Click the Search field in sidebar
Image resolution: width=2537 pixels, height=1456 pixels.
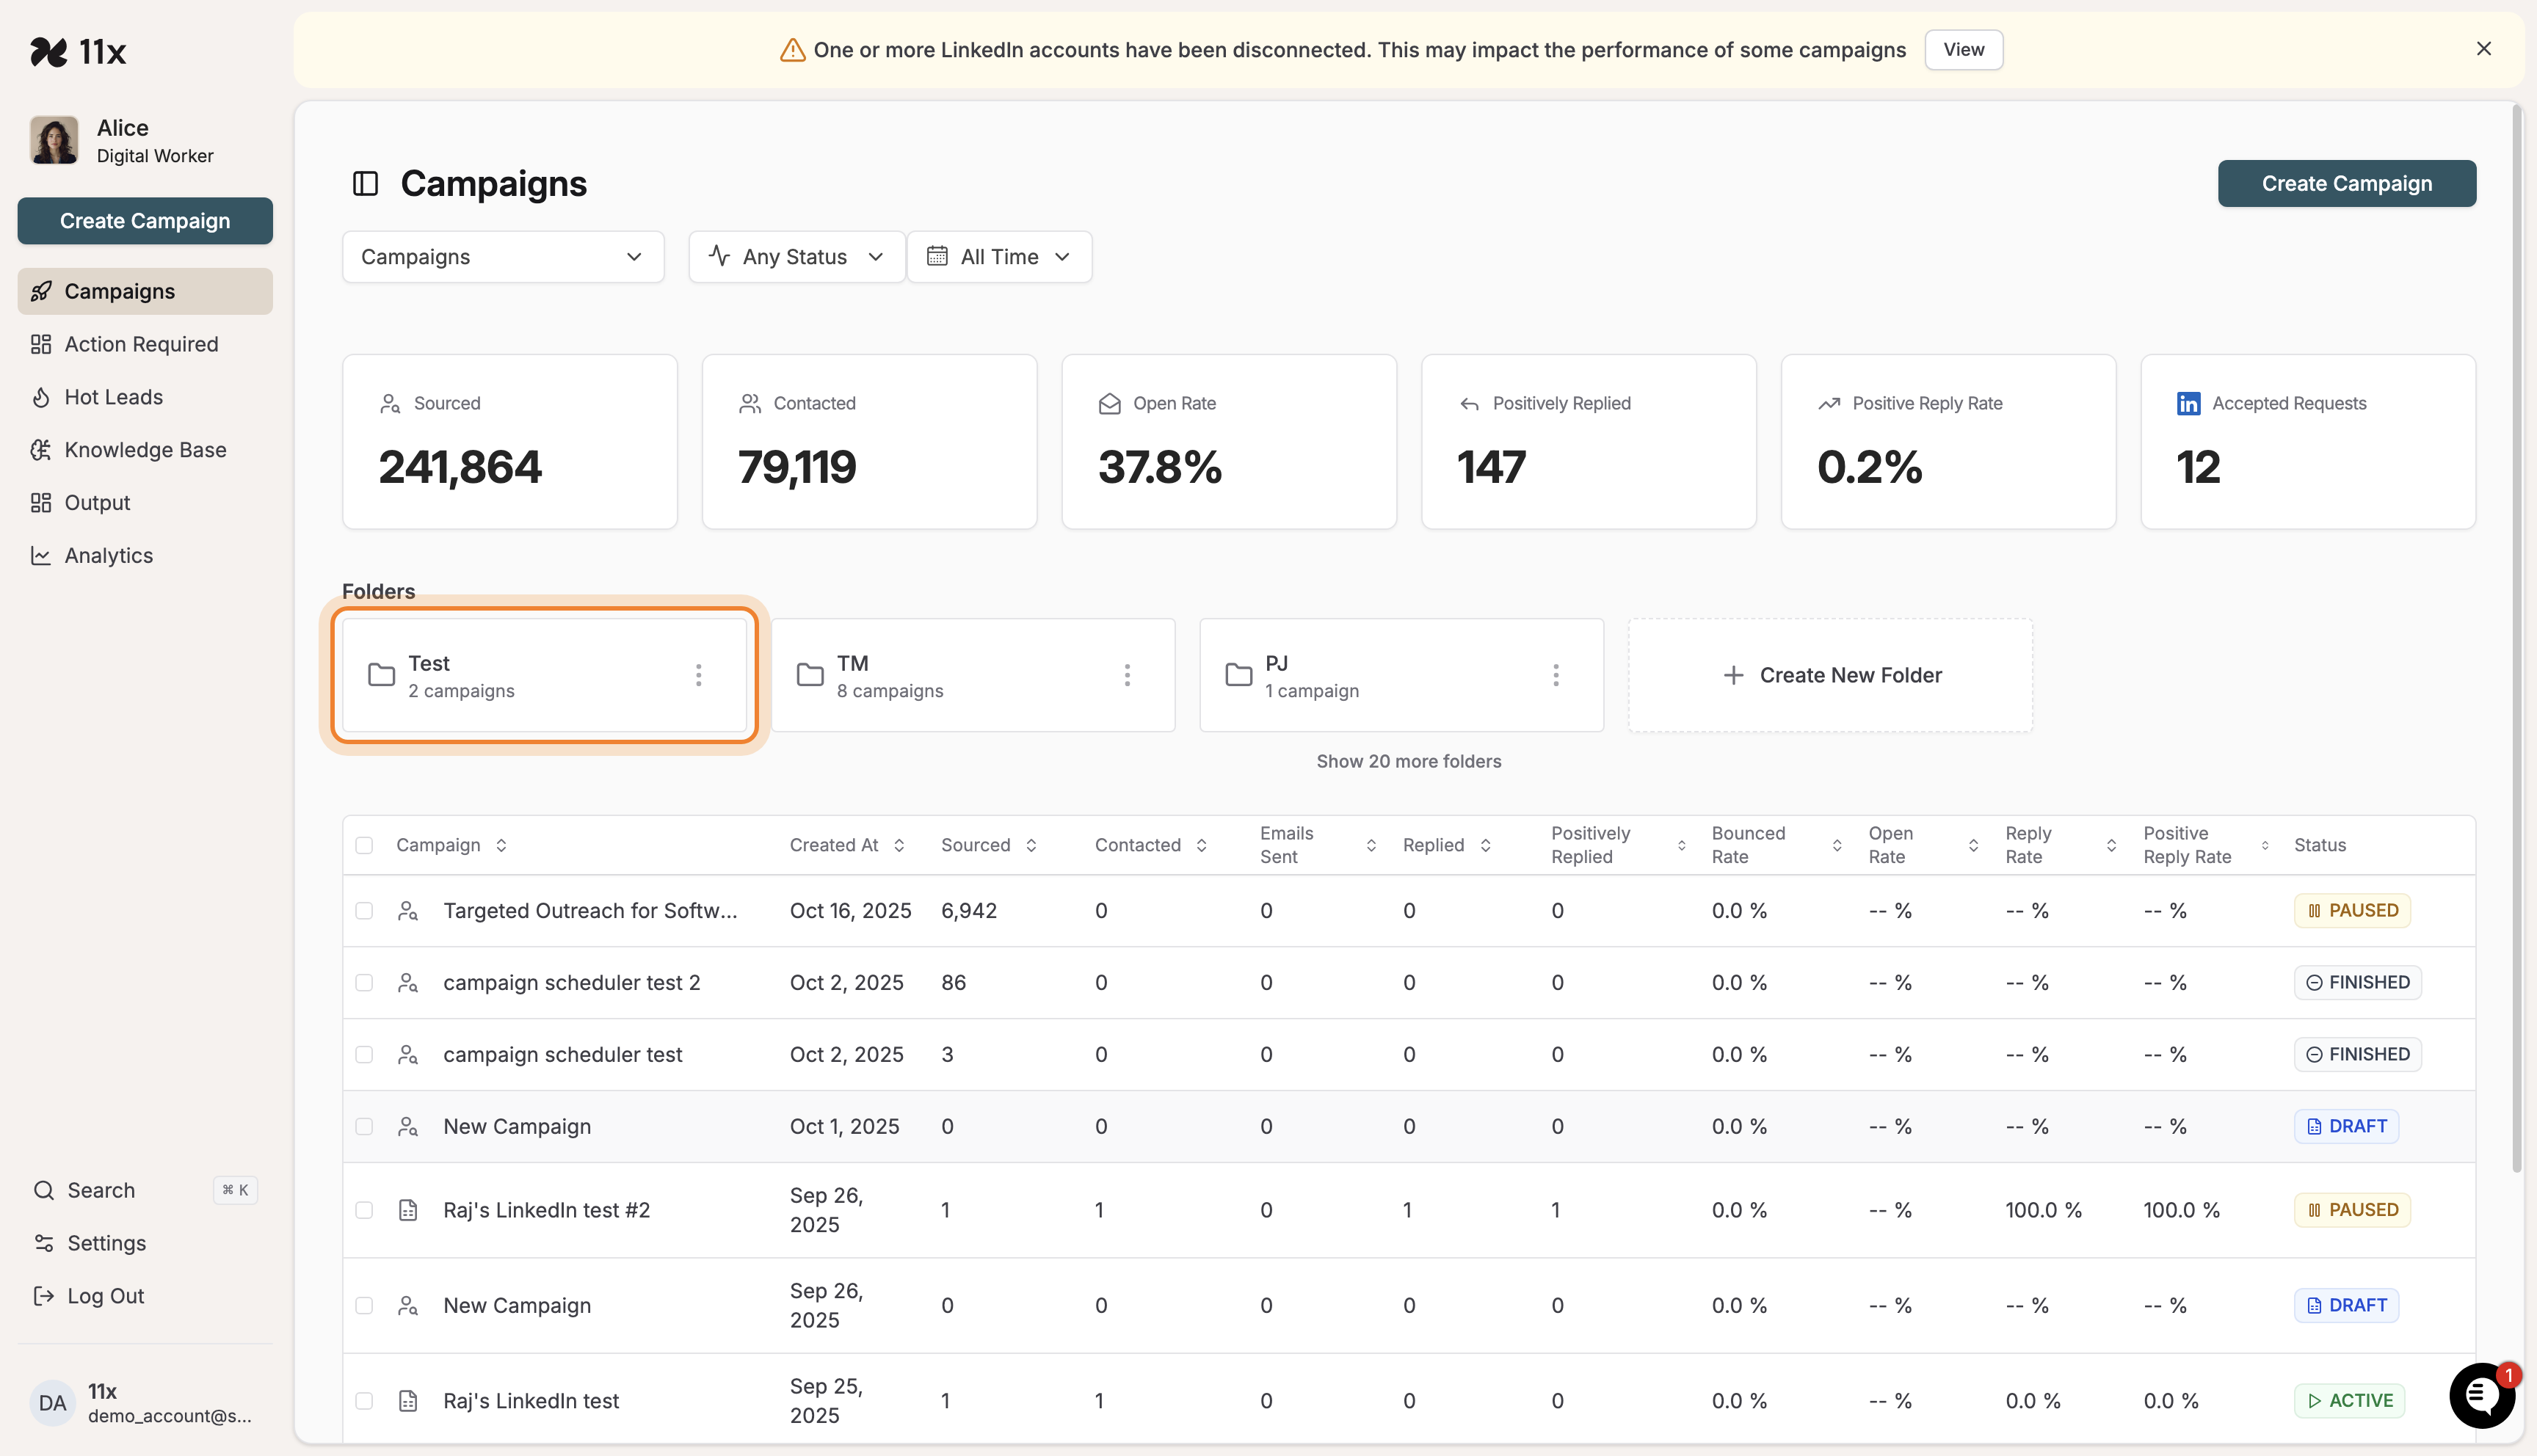(101, 1190)
